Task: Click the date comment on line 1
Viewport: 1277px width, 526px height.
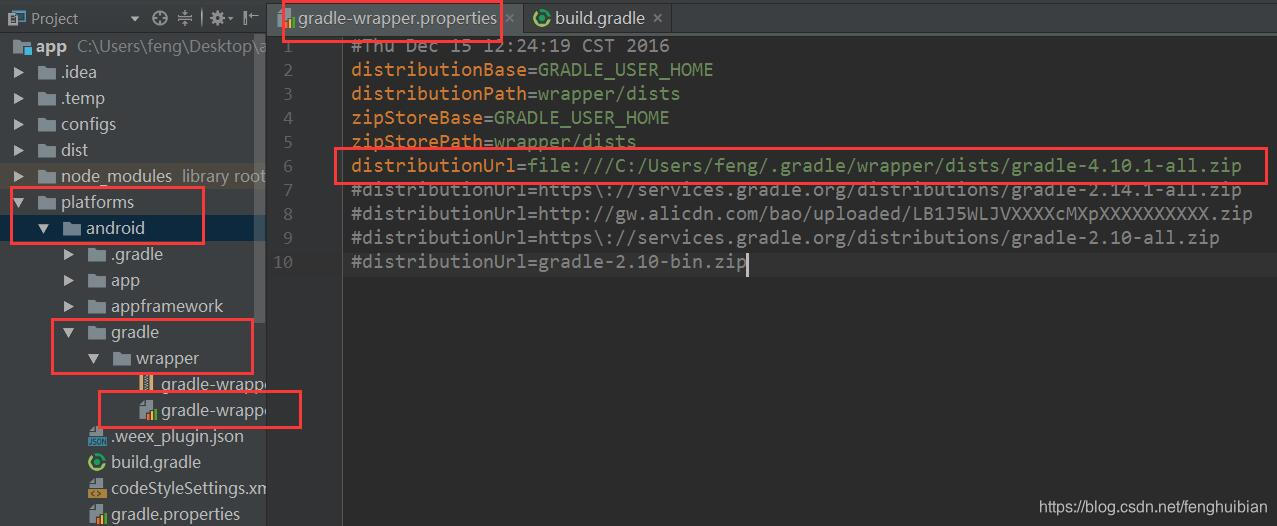Action: click(x=510, y=45)
